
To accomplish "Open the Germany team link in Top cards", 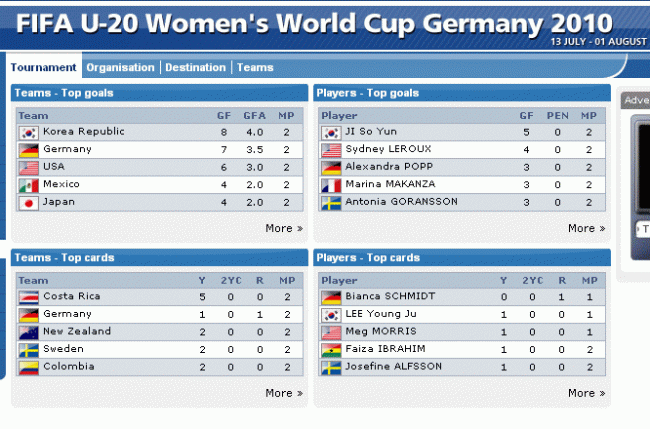I will [68, 314].
